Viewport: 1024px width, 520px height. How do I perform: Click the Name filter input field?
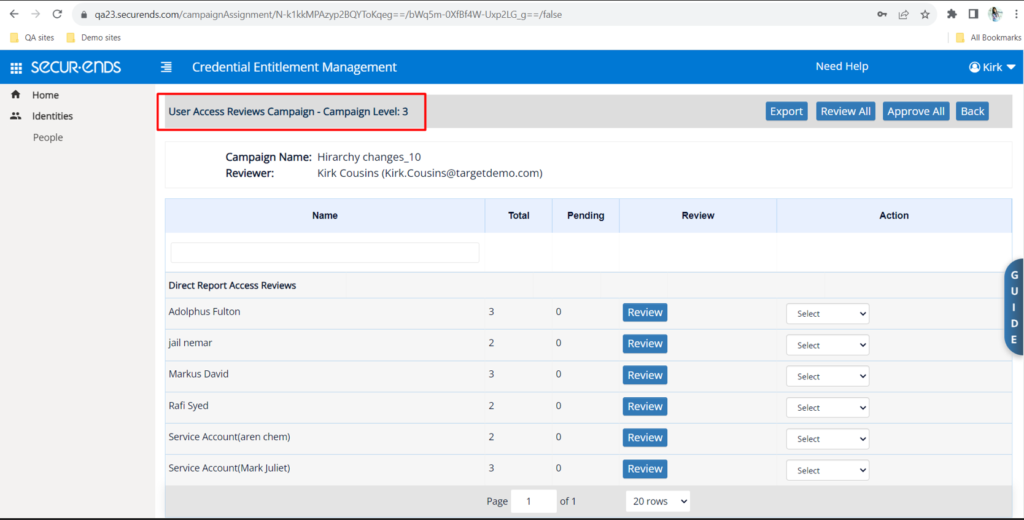click(x=325, y=253)
